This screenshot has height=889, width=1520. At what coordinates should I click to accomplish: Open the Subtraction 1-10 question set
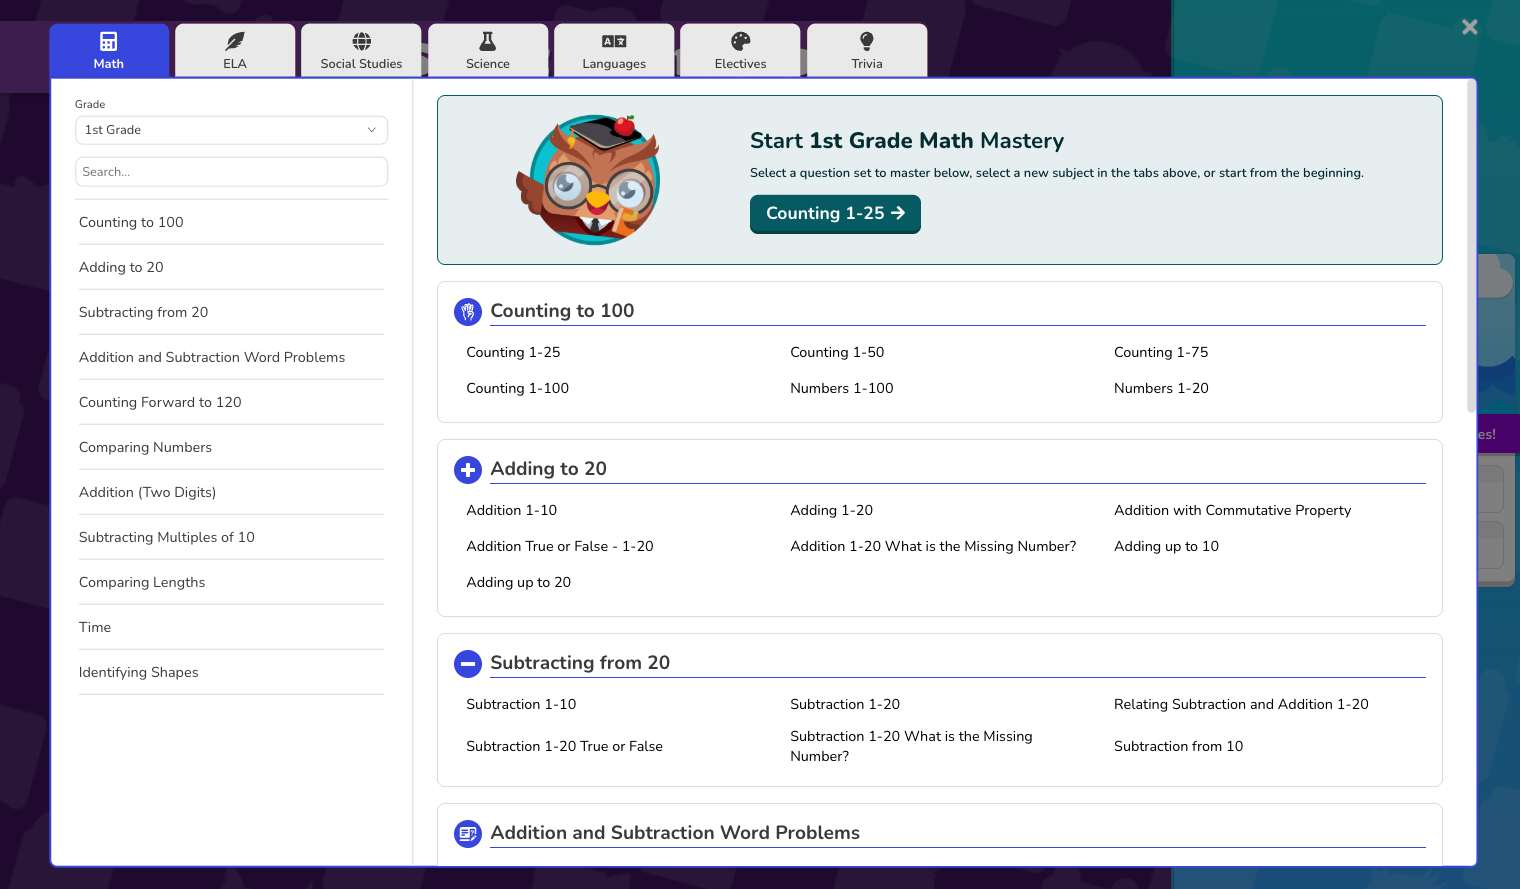[521, 704]
